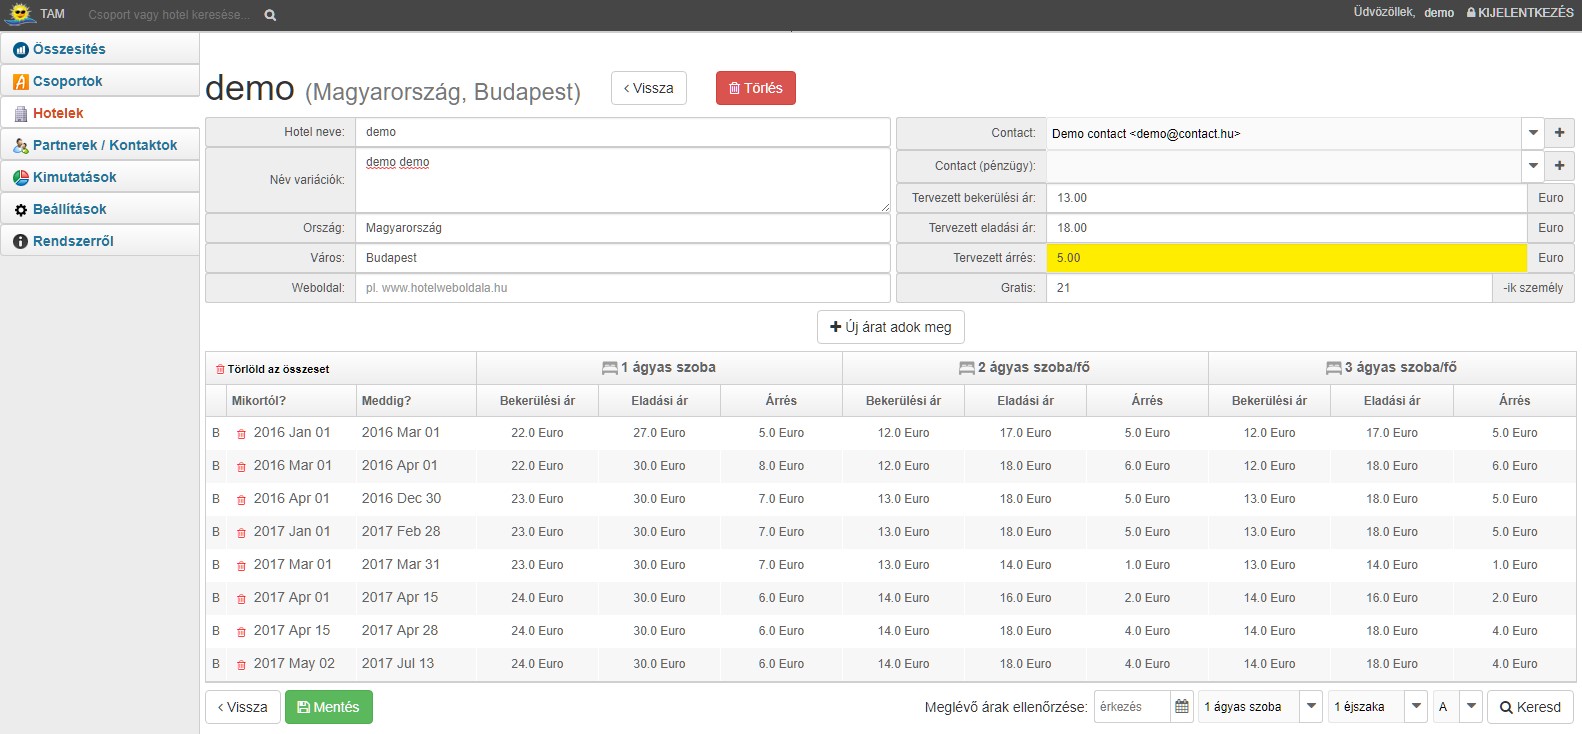The width and height of the screenshot is (1582, 734).
Task: Open the room type dropdown '1 ágyas szoba'
Action: point(1311,707)
